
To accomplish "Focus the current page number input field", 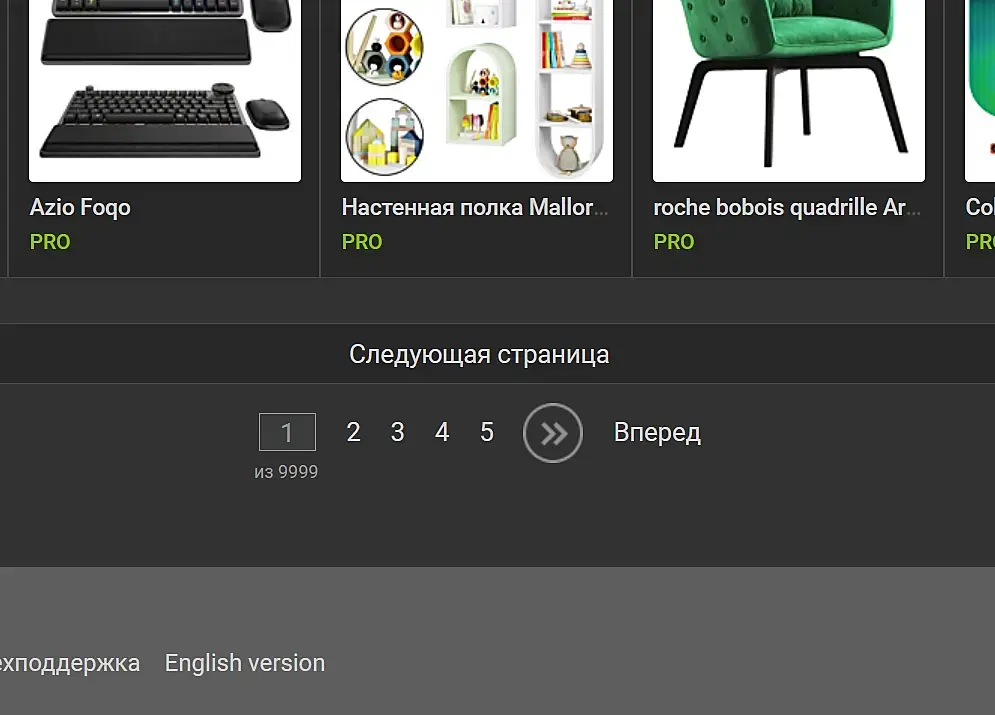I will [287, 432].
